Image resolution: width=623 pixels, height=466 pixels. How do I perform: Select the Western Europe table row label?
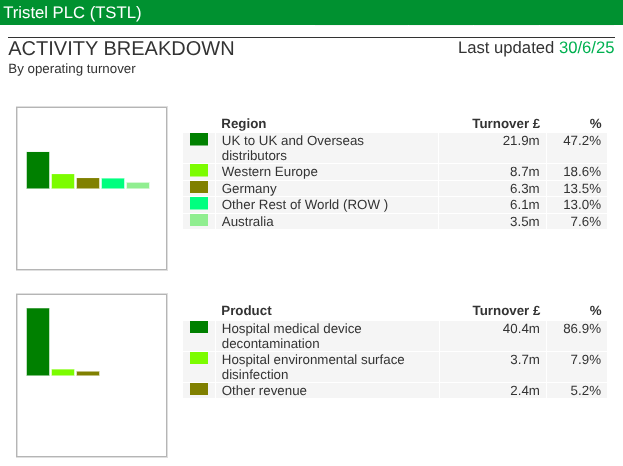(x=269, y=172)
